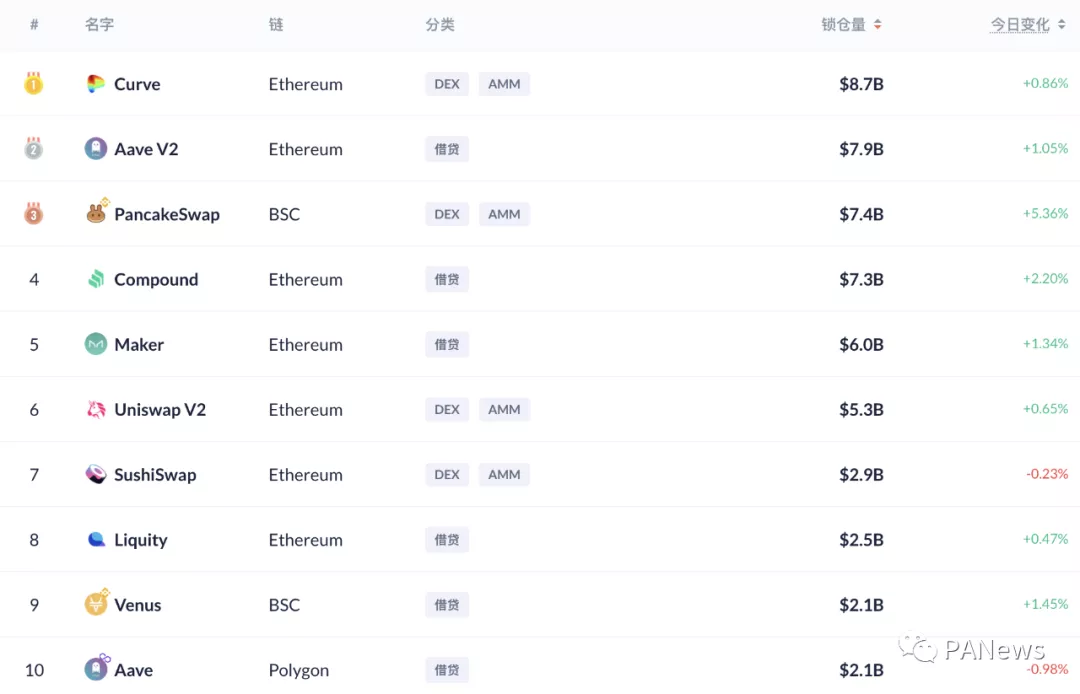Viewport: 1080px width, 694px height.
Task: Click the 名字 column header
Action: [99, 24]
